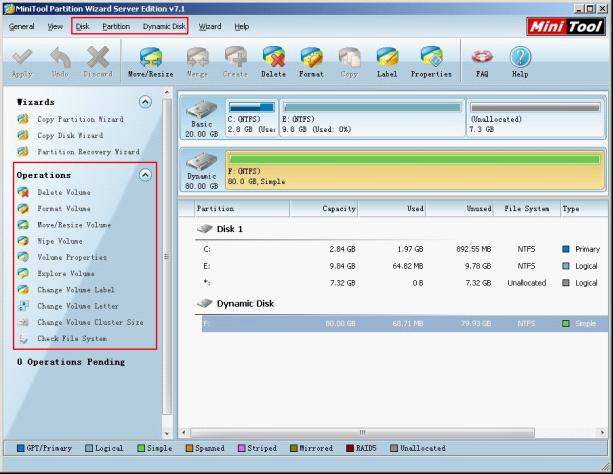Click the Merge toolbar icon
The width and height of the screenshot is (613, 474).
(197, 63)
